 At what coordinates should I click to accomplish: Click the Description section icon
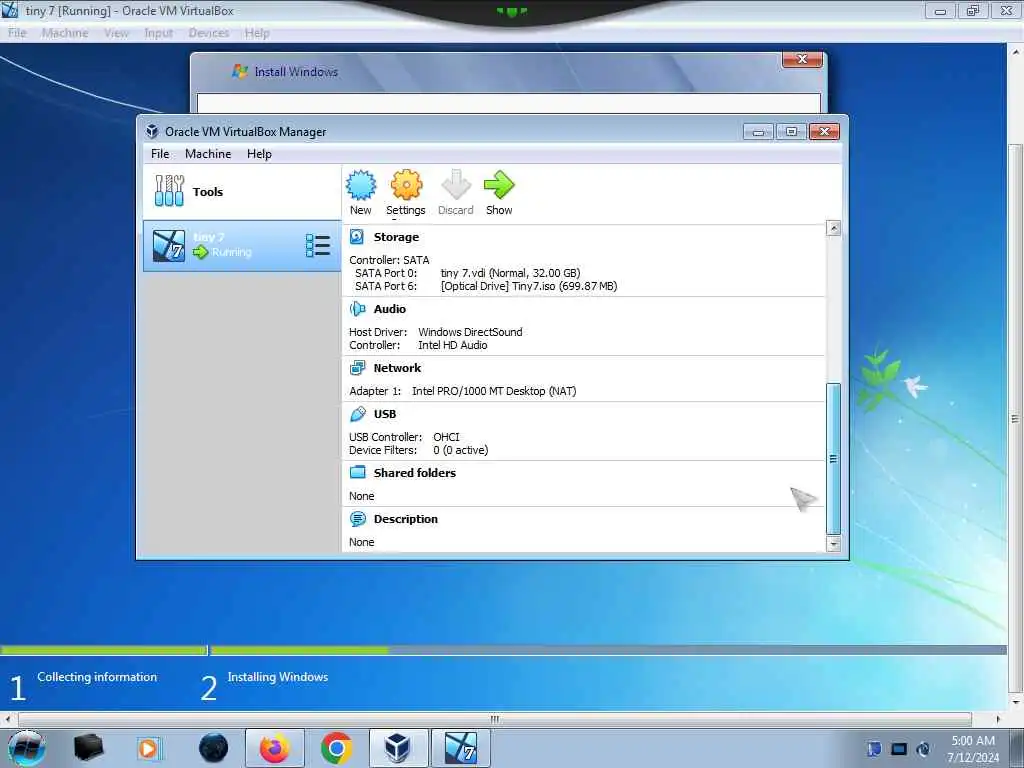[357, 519]
